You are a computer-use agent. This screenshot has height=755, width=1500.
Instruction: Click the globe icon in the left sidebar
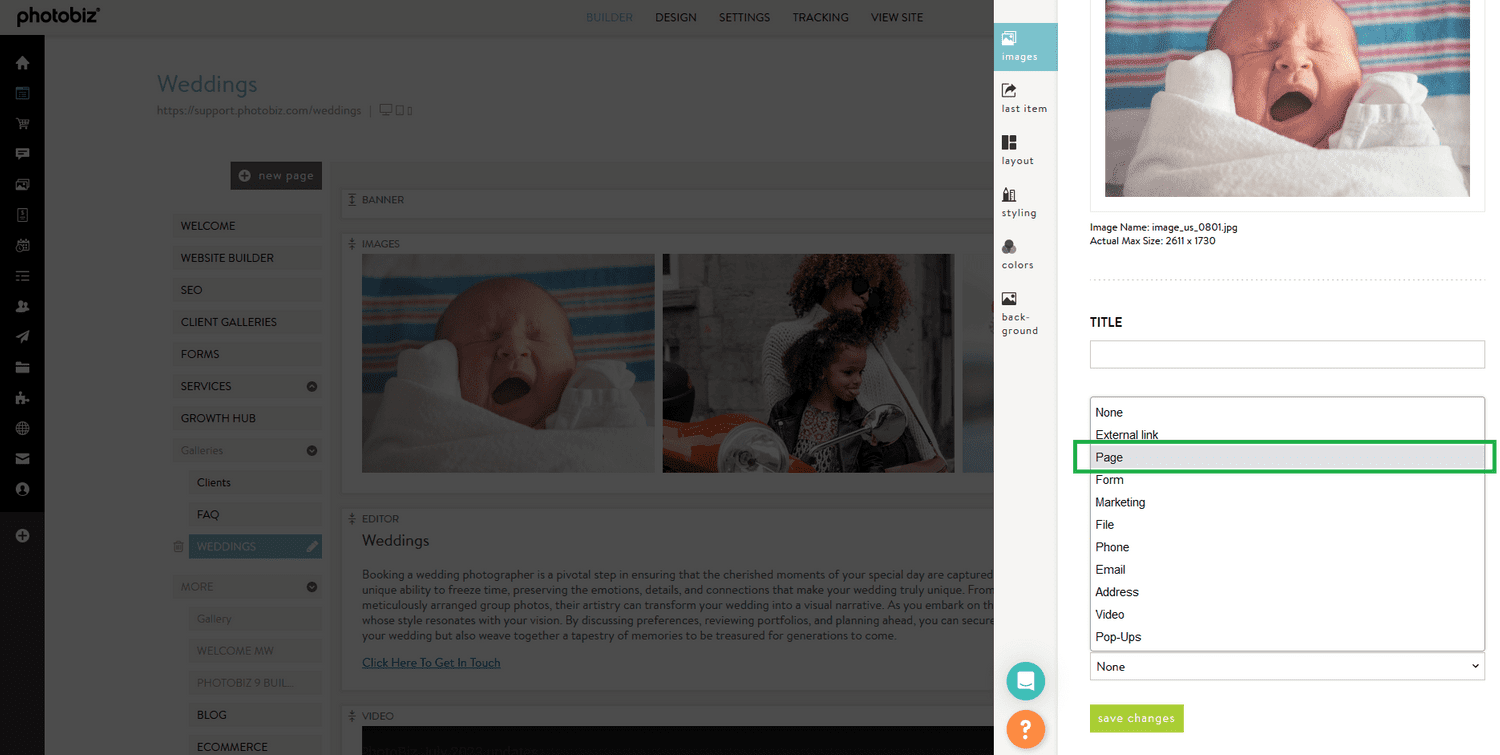pyautogui.click(x=22, y=428)
